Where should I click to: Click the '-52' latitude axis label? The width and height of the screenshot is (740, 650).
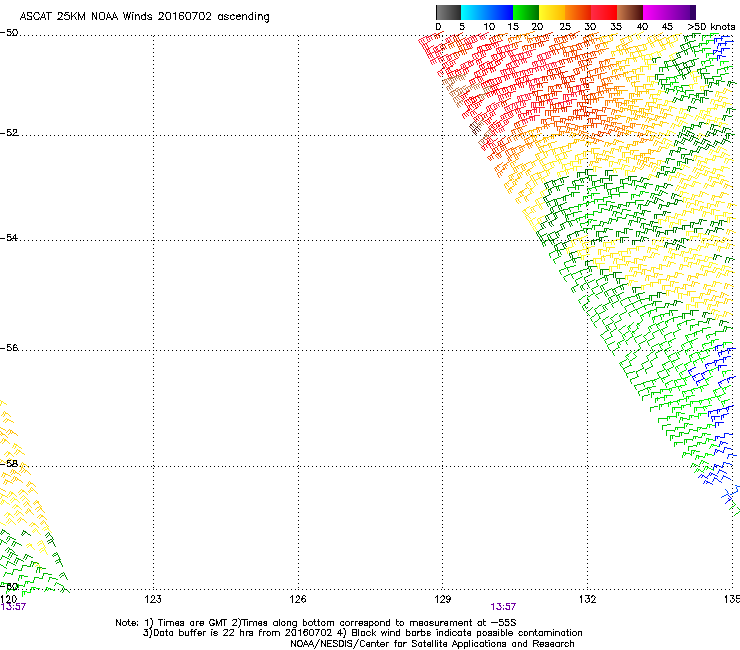click(x=9, y=133)
